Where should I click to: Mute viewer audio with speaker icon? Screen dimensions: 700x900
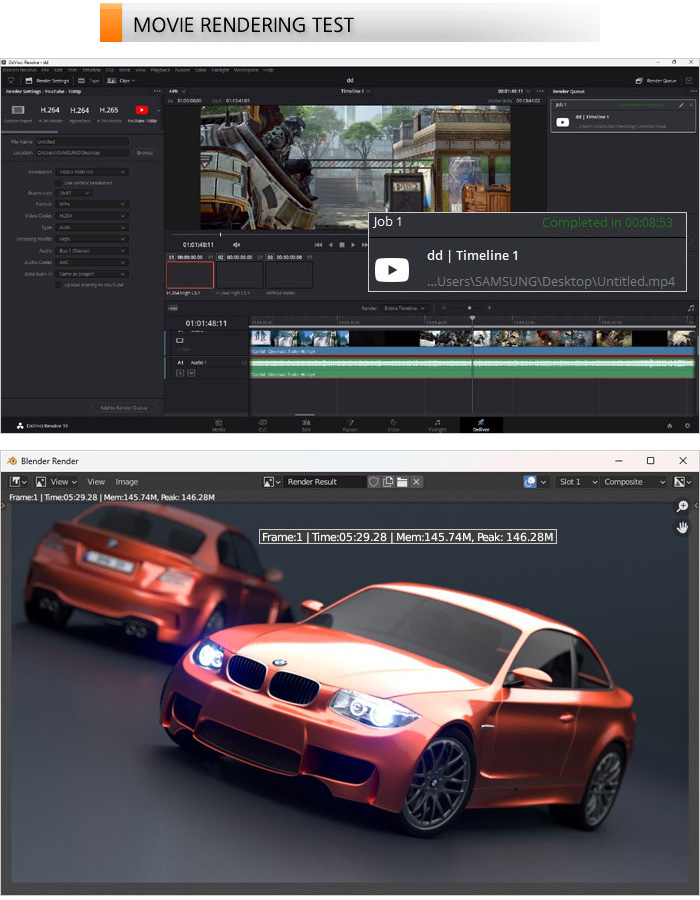point(236,245)
